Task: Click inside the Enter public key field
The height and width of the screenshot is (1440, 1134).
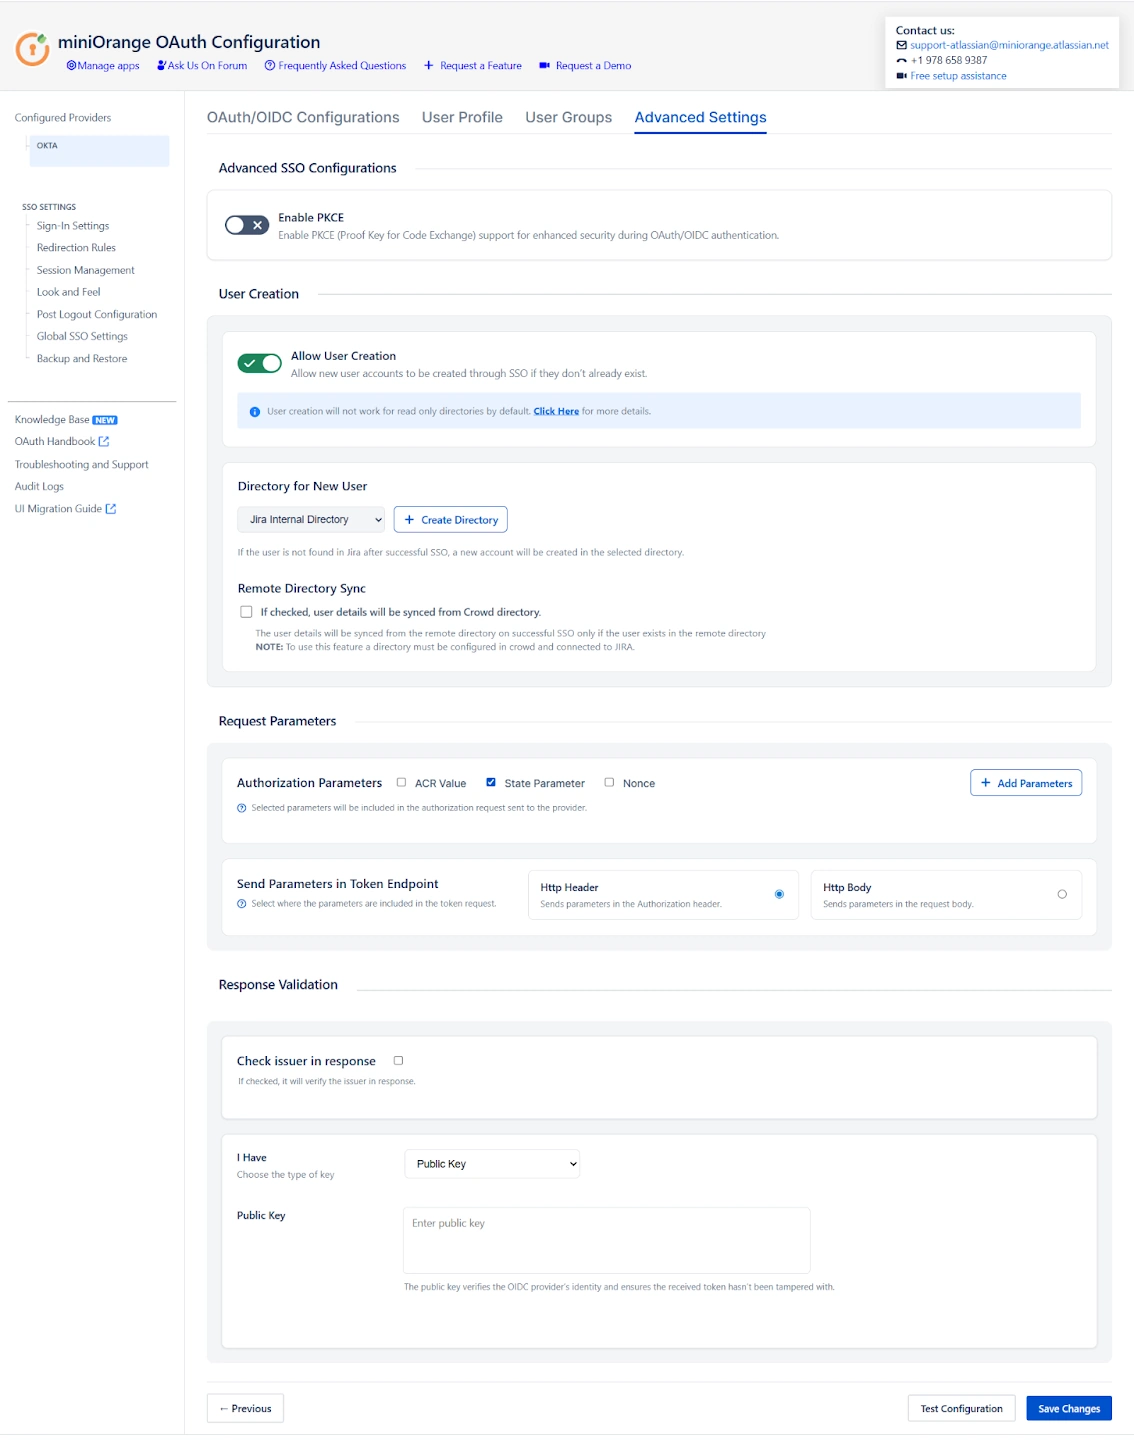Action: pos(605,1240)
